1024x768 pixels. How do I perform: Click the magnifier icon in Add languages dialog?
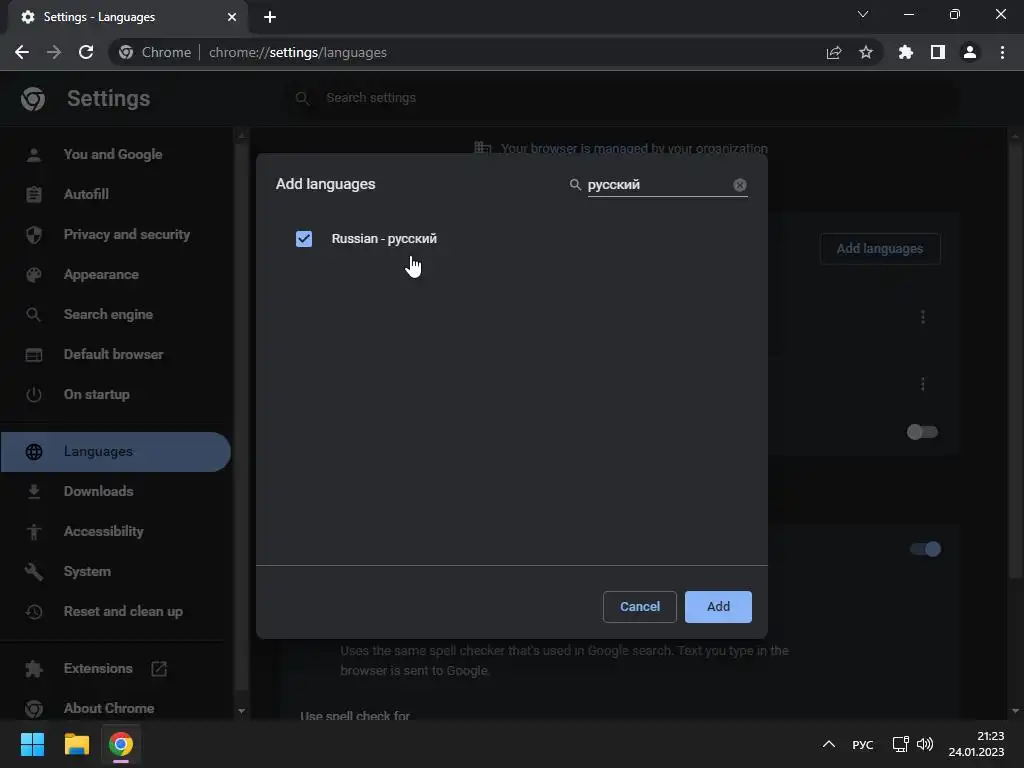pyautogui.click(x=575, y=185)
